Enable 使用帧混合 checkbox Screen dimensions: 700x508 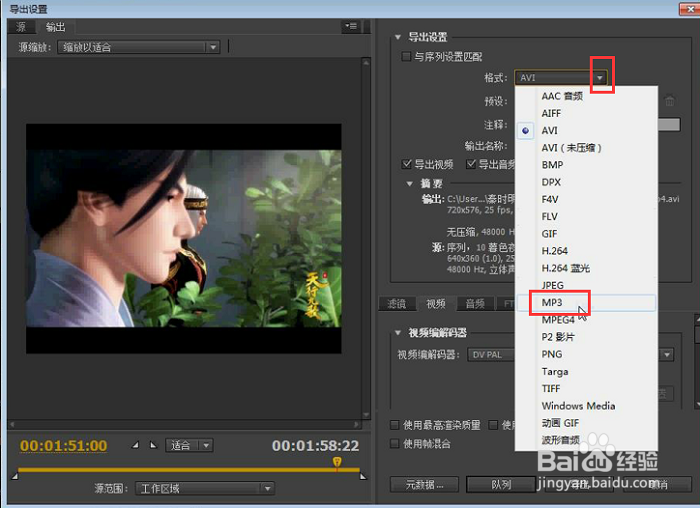(x=394, y=444)
